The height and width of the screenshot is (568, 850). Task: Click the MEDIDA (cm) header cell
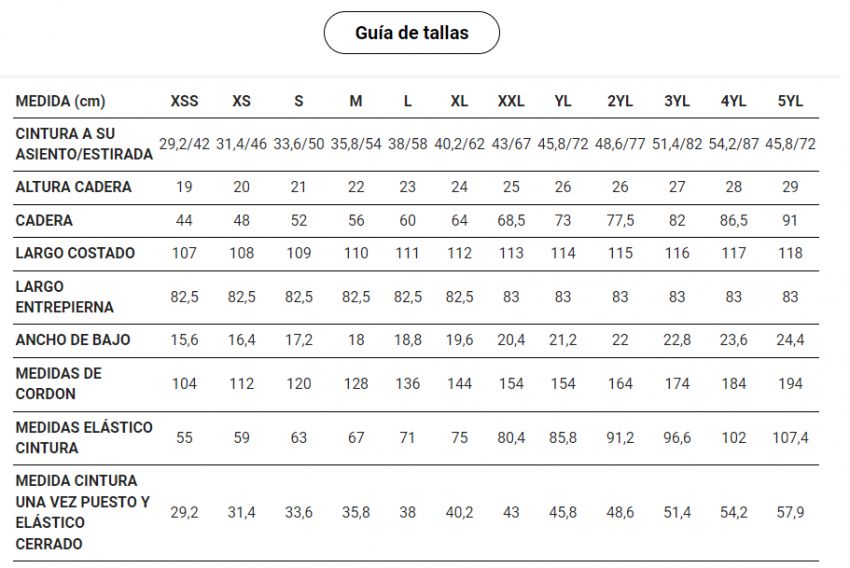pyautogui.click(x=60, y=101)
